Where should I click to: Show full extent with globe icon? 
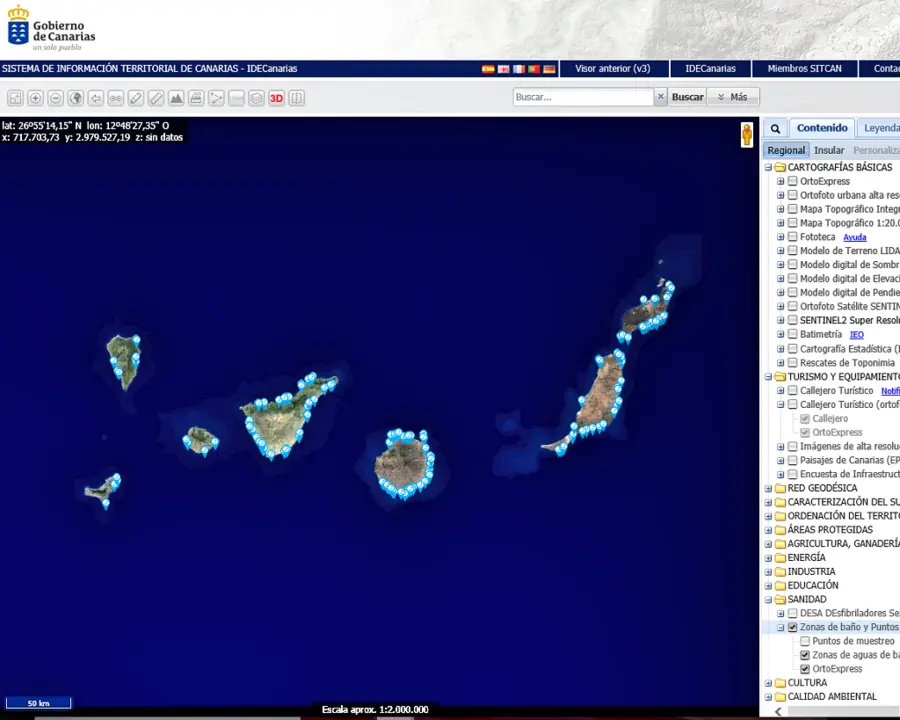tap(76, 98)
